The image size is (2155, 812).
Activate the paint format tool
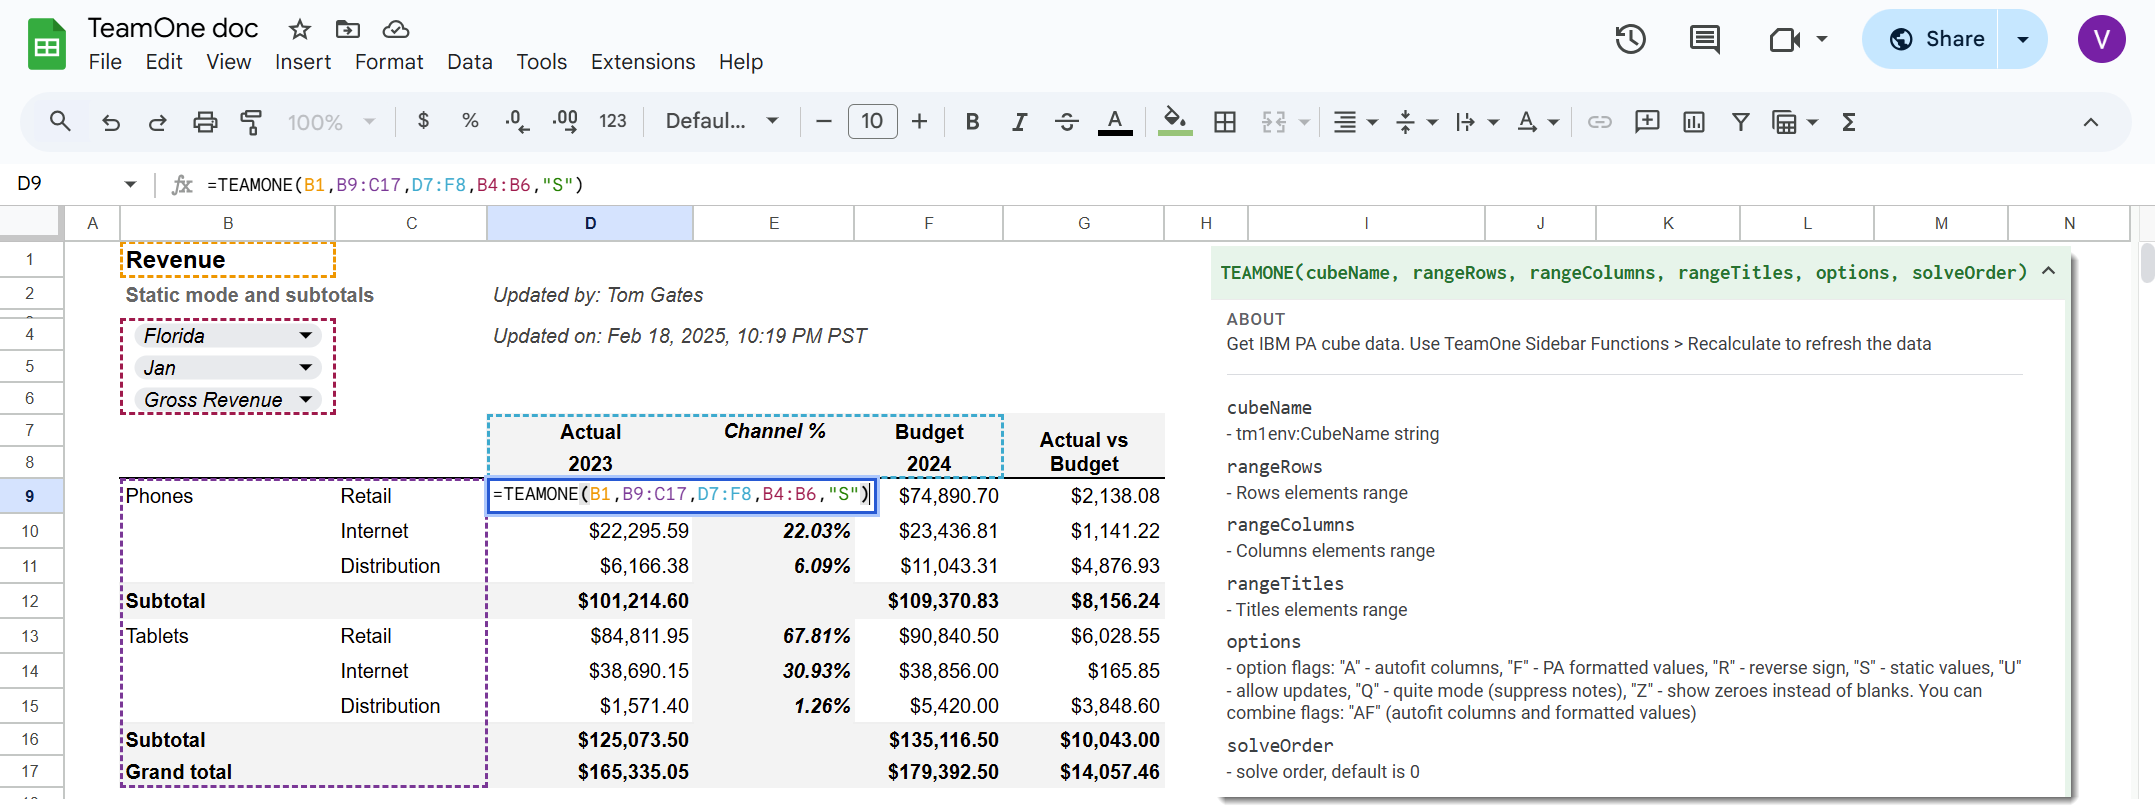click(x=251, y=122)
